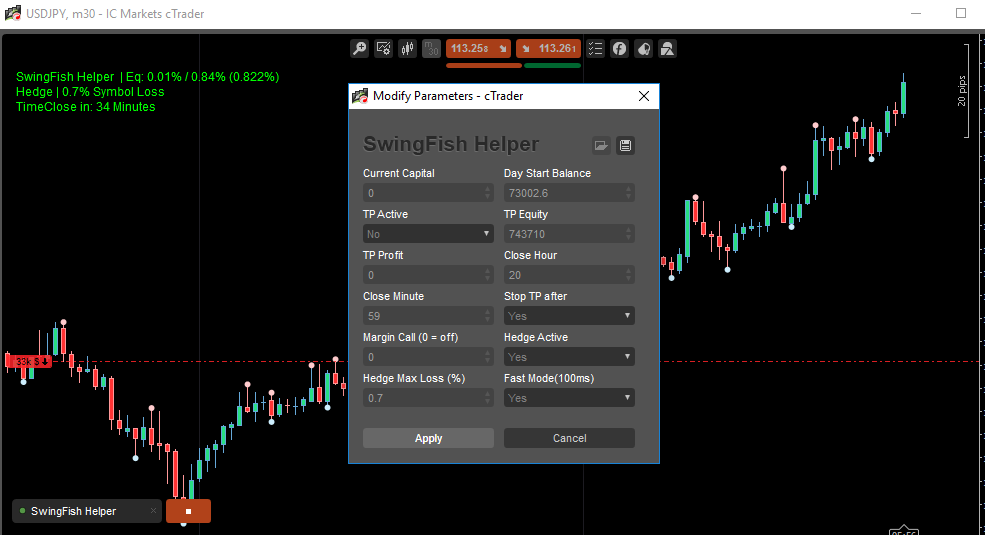The height and width of the screenshot is (535, 985).
Task: Click the 'Margin Call (0 = off)' label
Action: [x=411, y=337]
